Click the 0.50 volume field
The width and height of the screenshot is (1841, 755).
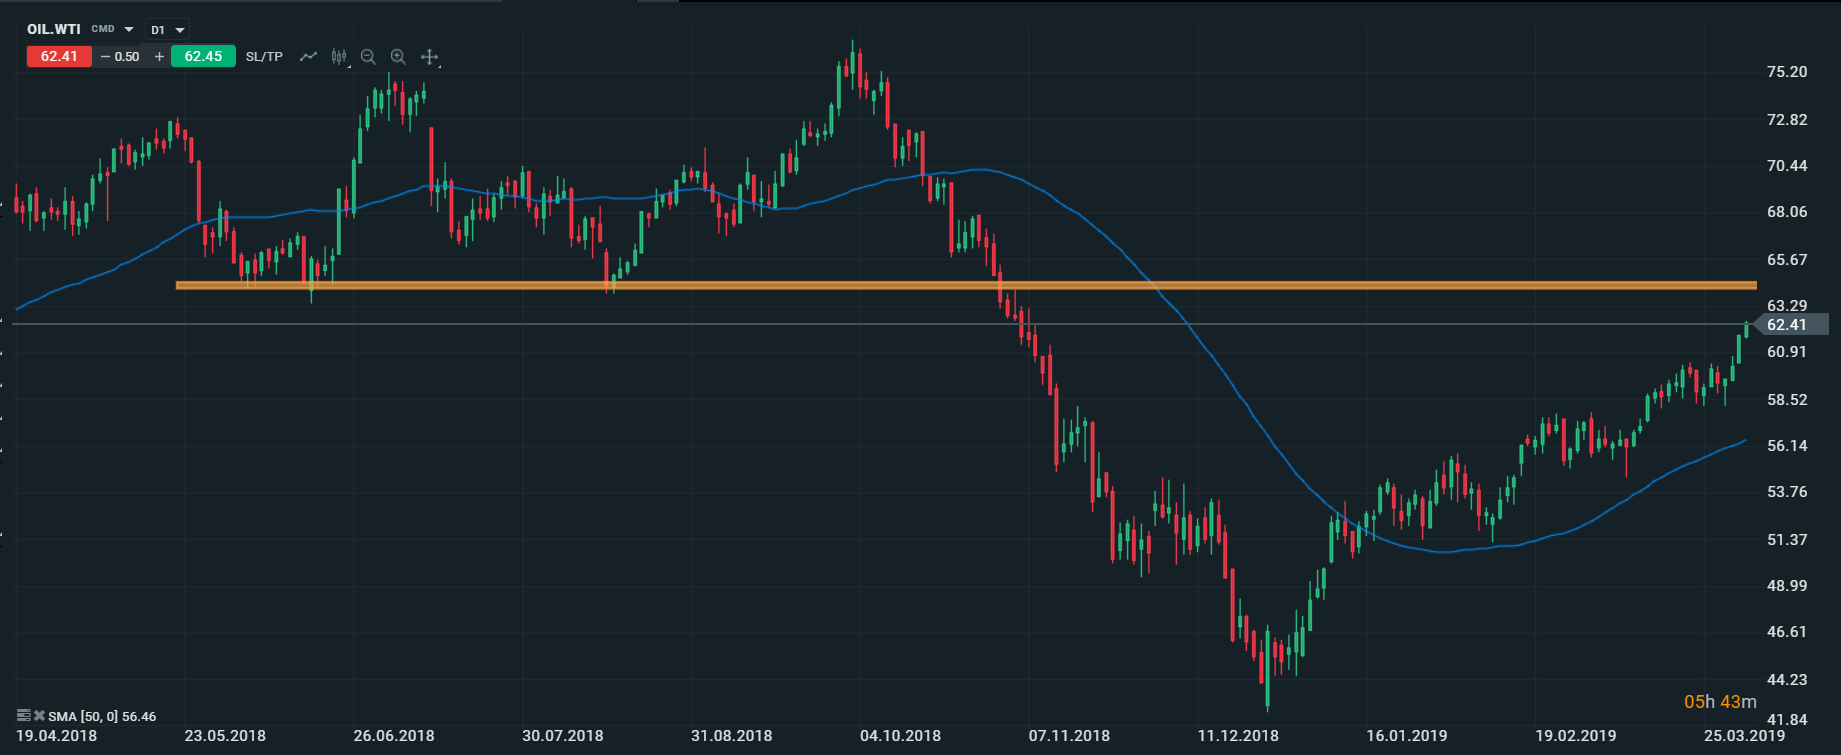click(128, 57)
